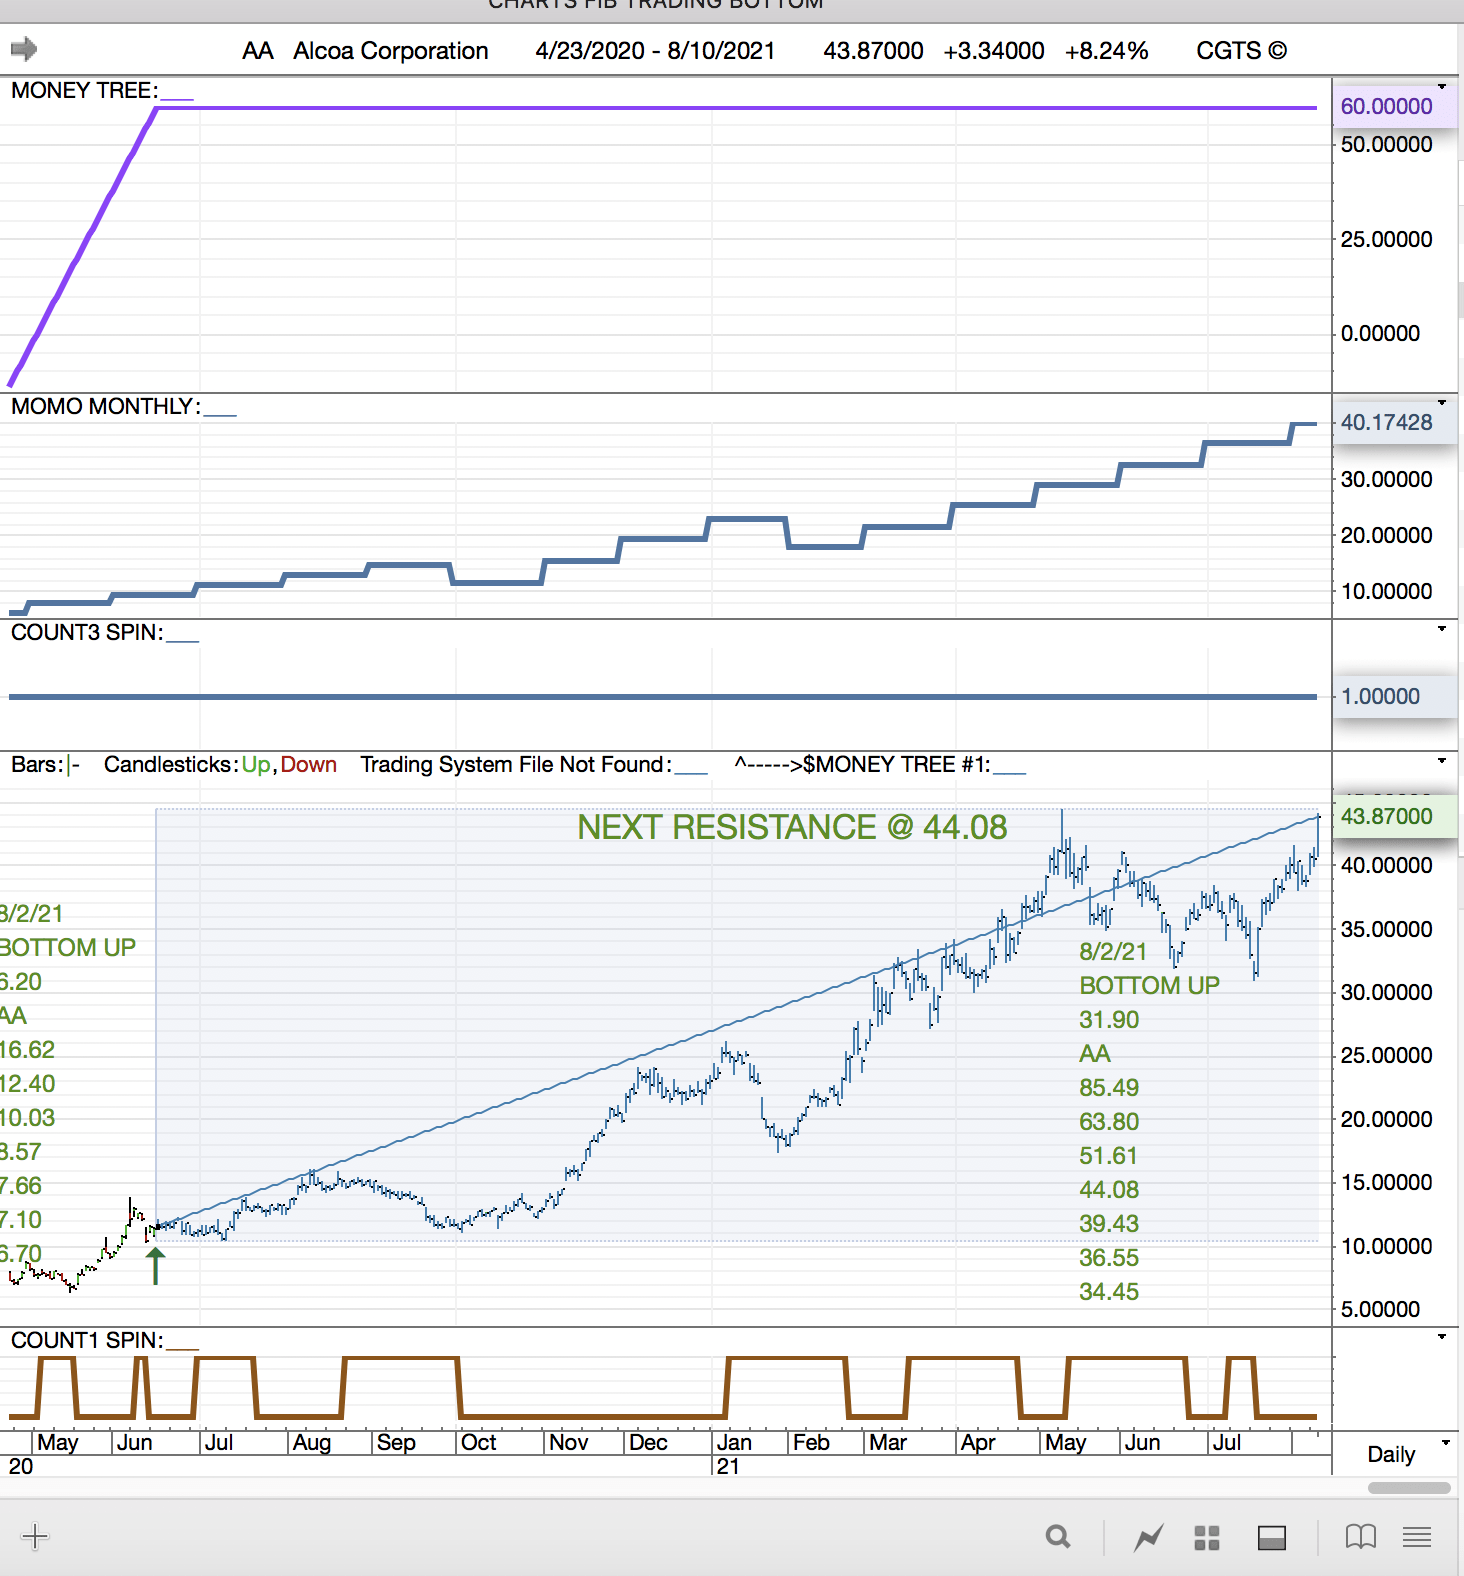
Task: Open the COUNT1 SPIN pane dropdown arrow
Action: [1442, 1337]
